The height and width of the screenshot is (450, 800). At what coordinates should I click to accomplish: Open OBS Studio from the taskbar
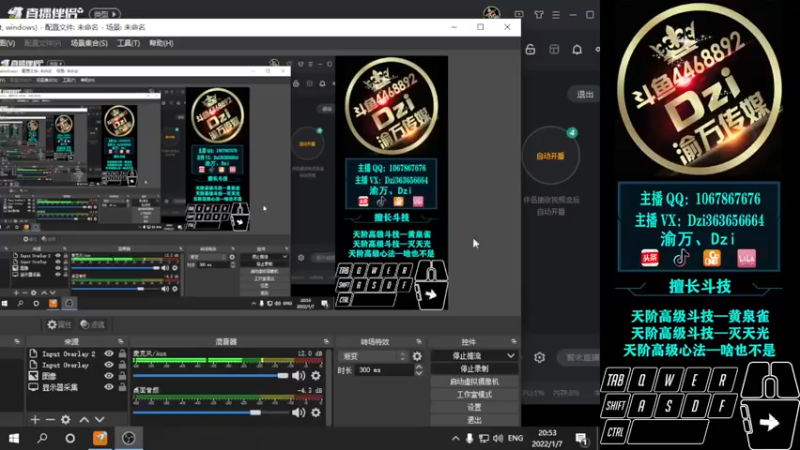pos(129,438)
